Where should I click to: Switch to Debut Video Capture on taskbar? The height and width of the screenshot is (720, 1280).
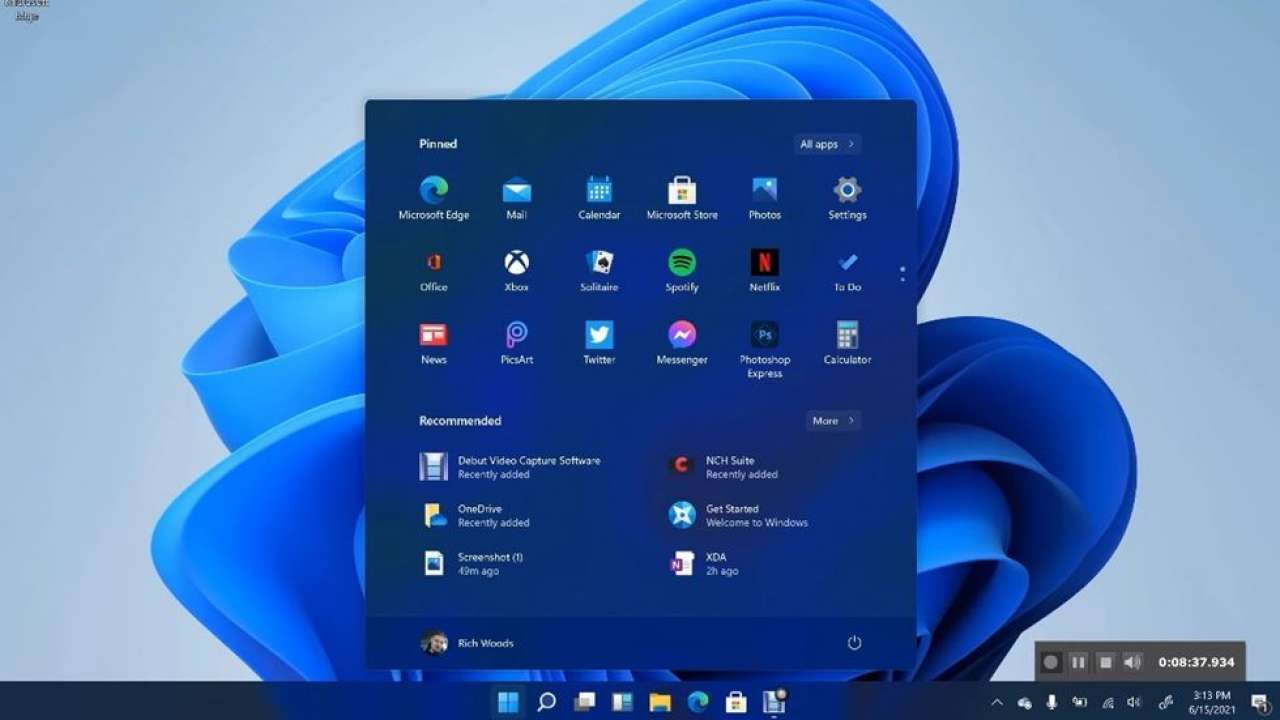tap(774, 702)
